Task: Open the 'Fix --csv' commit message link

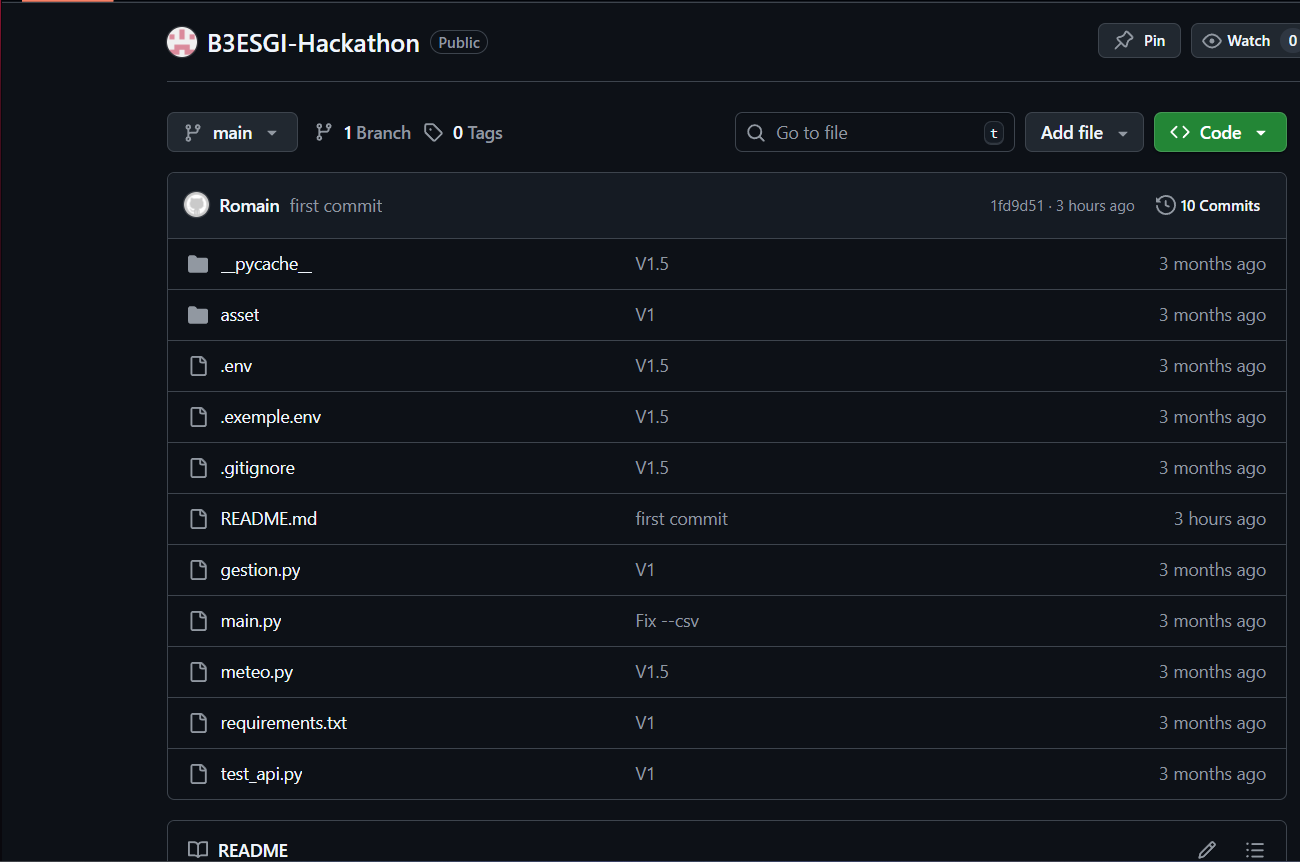Action: (x=667, y=621)
